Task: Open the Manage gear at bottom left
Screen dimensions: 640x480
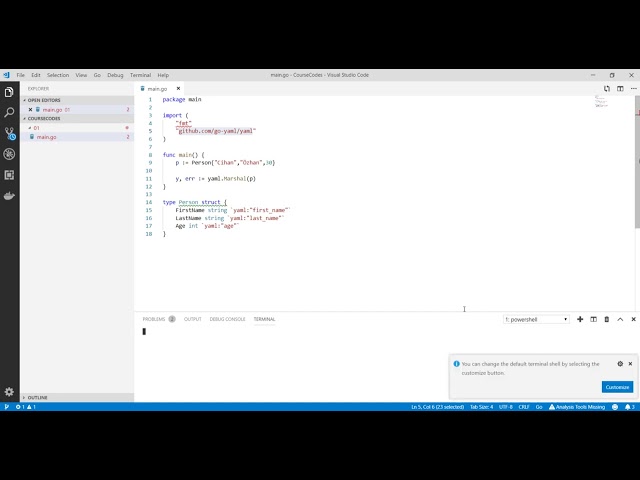Action: point(9,392)
